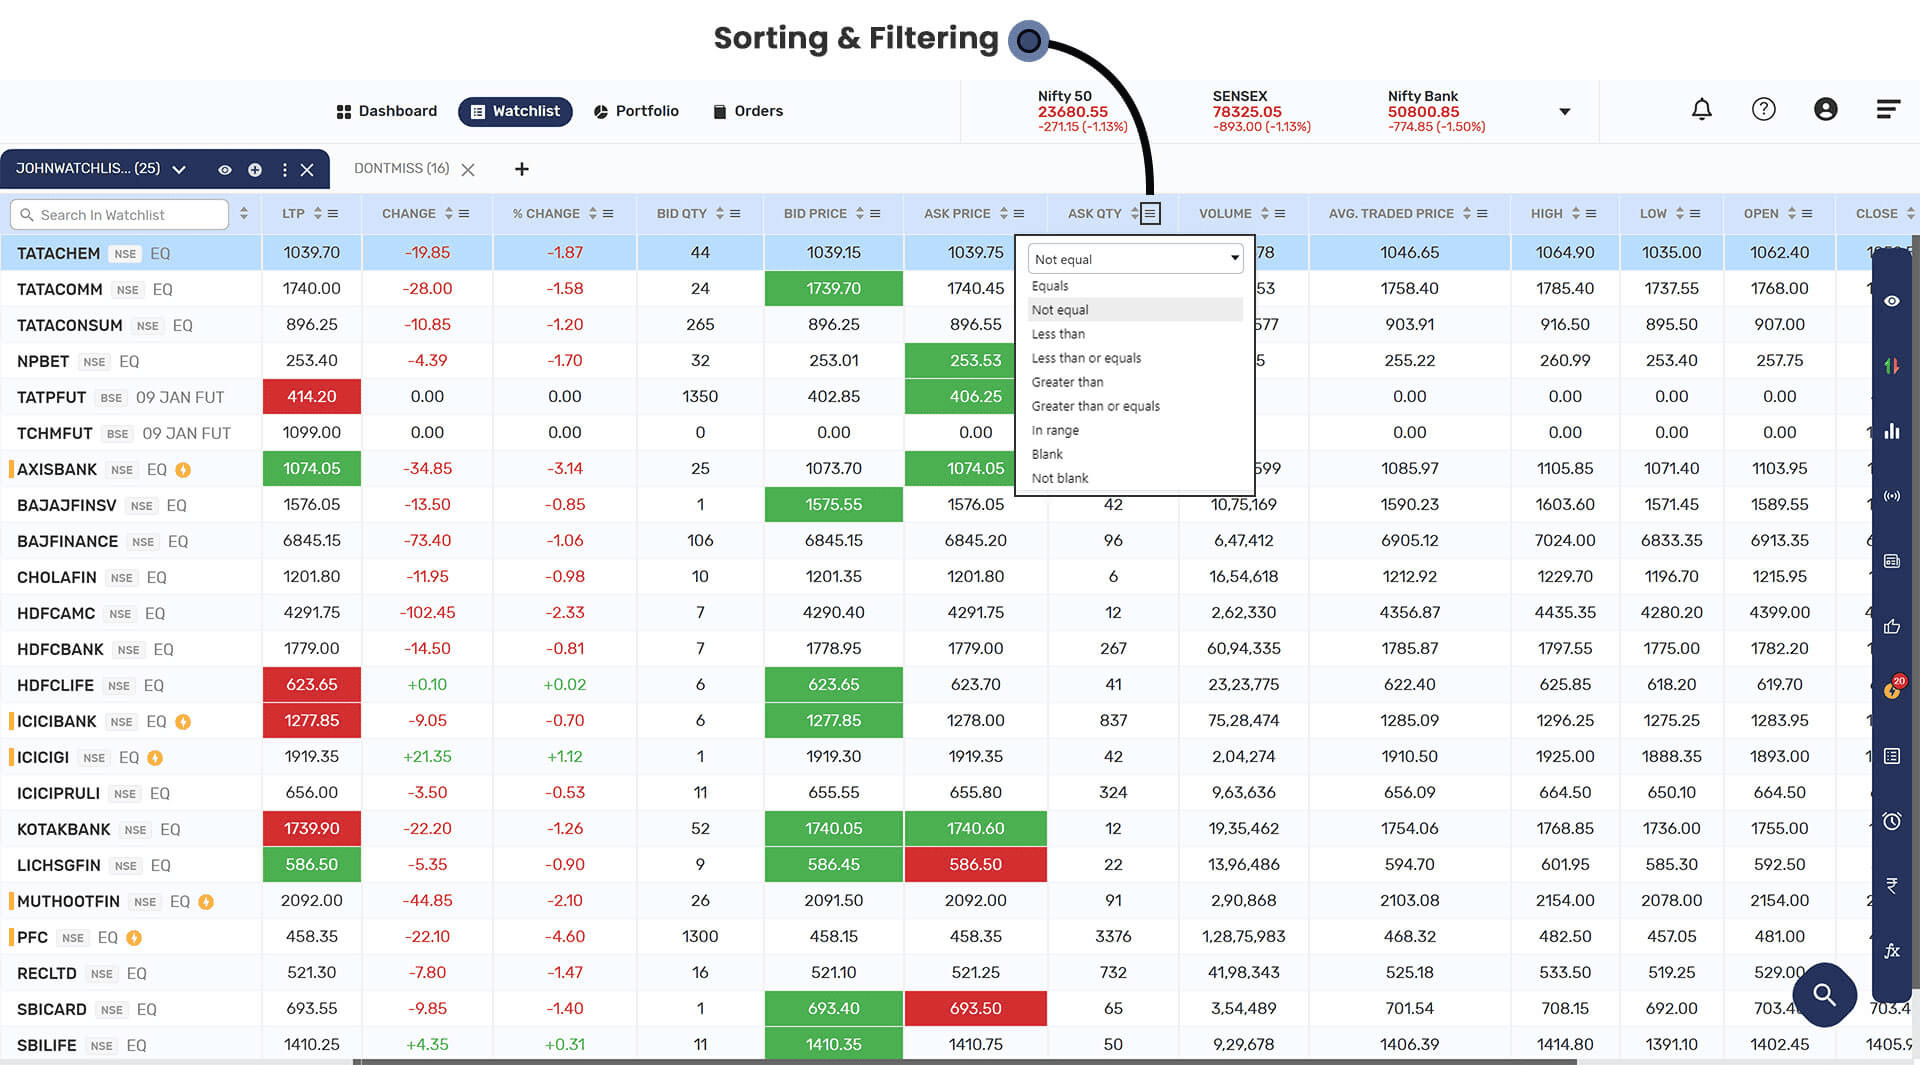Click the live broadcast signal sidebar icon
The width and height of the screenshot is (1920, 1065).
(1892, 496)
